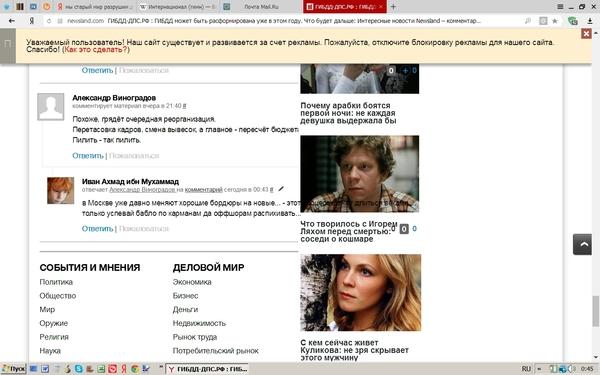Go back with the browser arrow
Image resolution: width=600 pixels, height=375 pixels.
coord(12,21)
